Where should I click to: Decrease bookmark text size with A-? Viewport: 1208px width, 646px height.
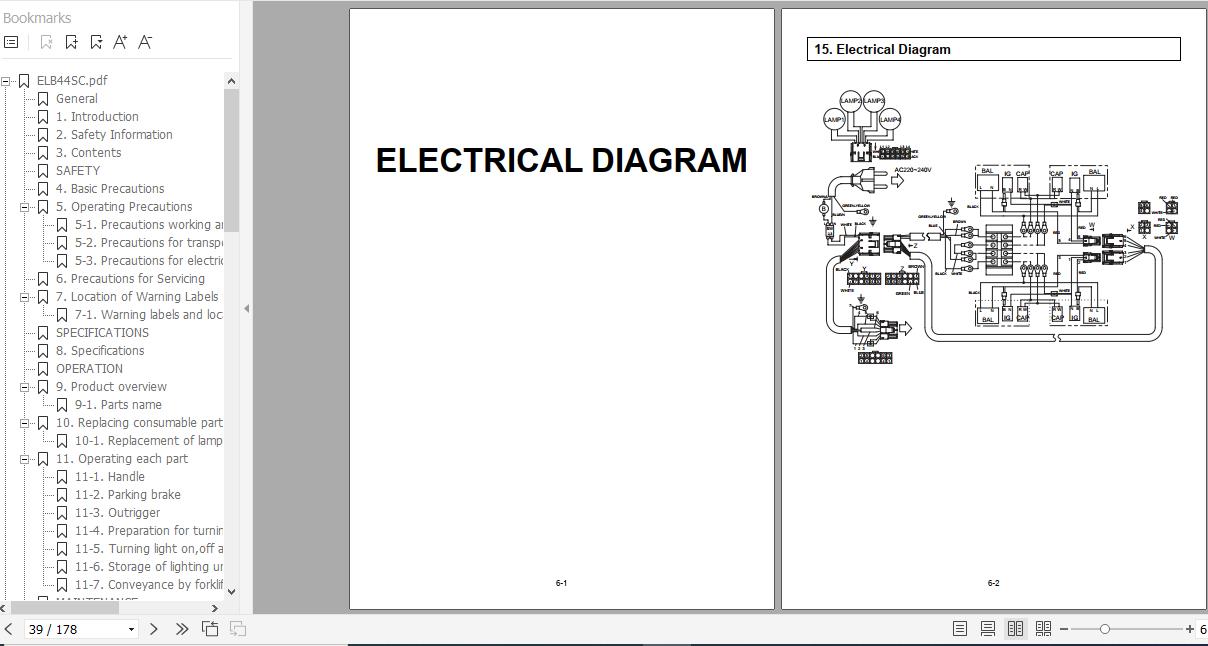pyautogui.click(x=145, y=42)
